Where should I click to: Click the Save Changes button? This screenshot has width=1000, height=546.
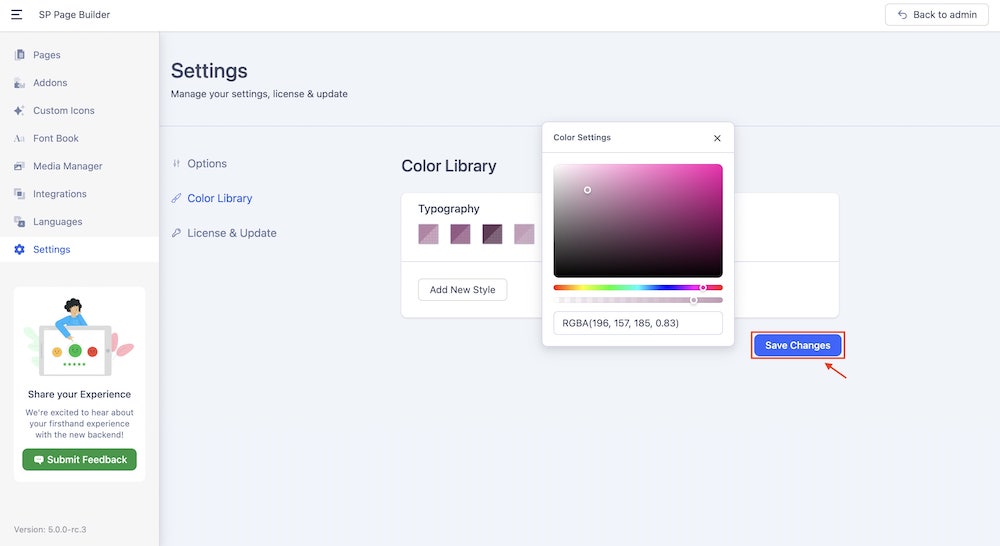pos(797,345)
